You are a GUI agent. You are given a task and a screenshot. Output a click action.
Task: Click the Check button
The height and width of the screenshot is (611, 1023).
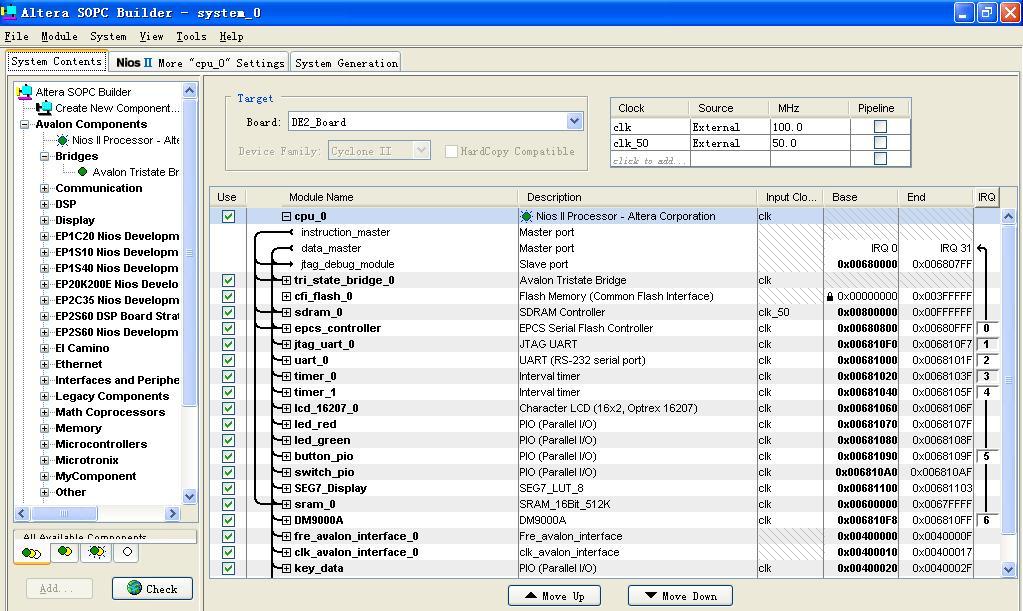click(153, 588)
